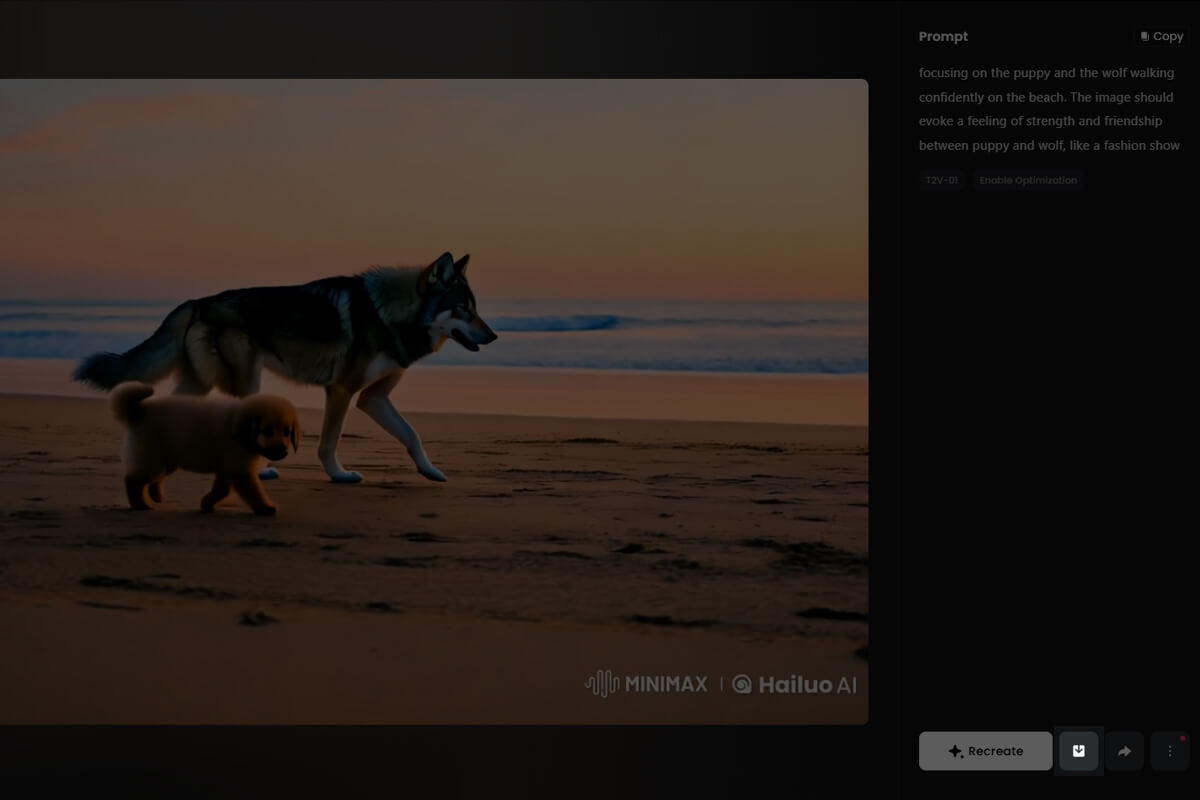Click the MINIMAX watermark text
This screenshot has width=1200, height=800.
(666, 684)
